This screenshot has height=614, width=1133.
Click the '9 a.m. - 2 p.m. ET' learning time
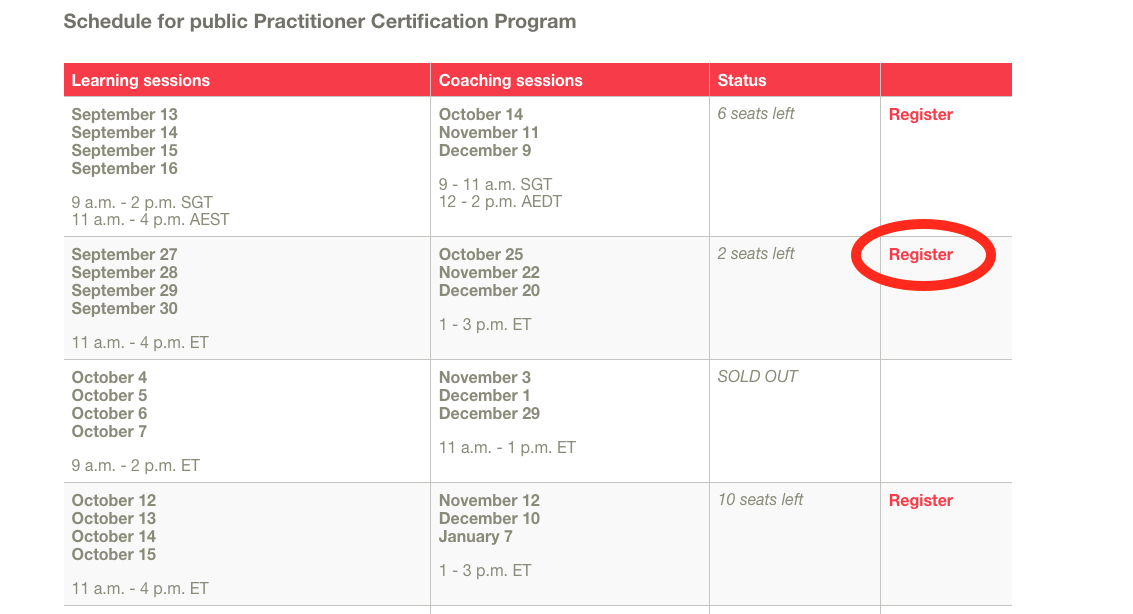(135, 466)
